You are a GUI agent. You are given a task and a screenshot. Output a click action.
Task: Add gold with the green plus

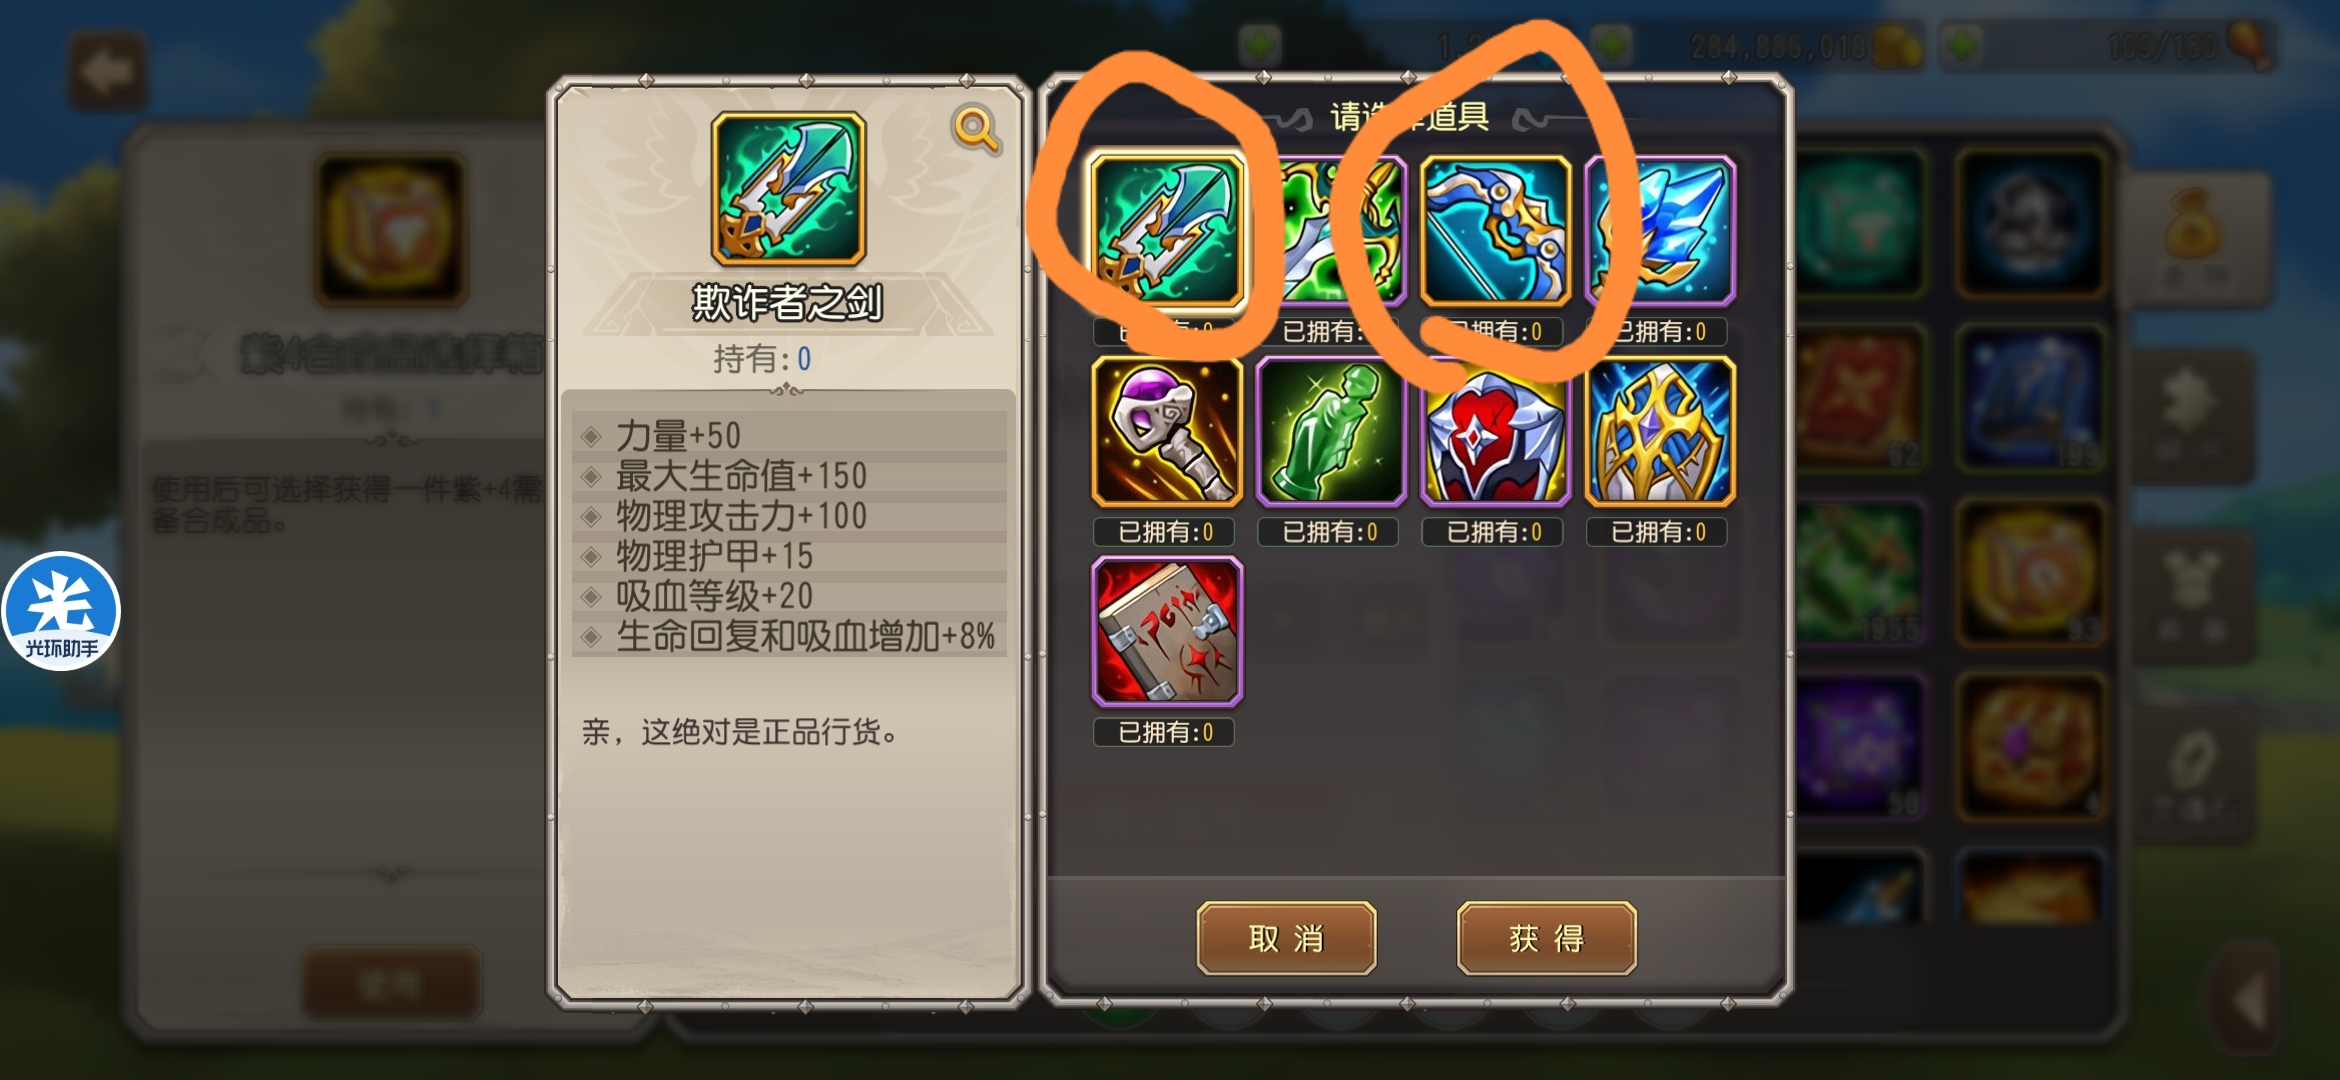tap(1612, 45)
